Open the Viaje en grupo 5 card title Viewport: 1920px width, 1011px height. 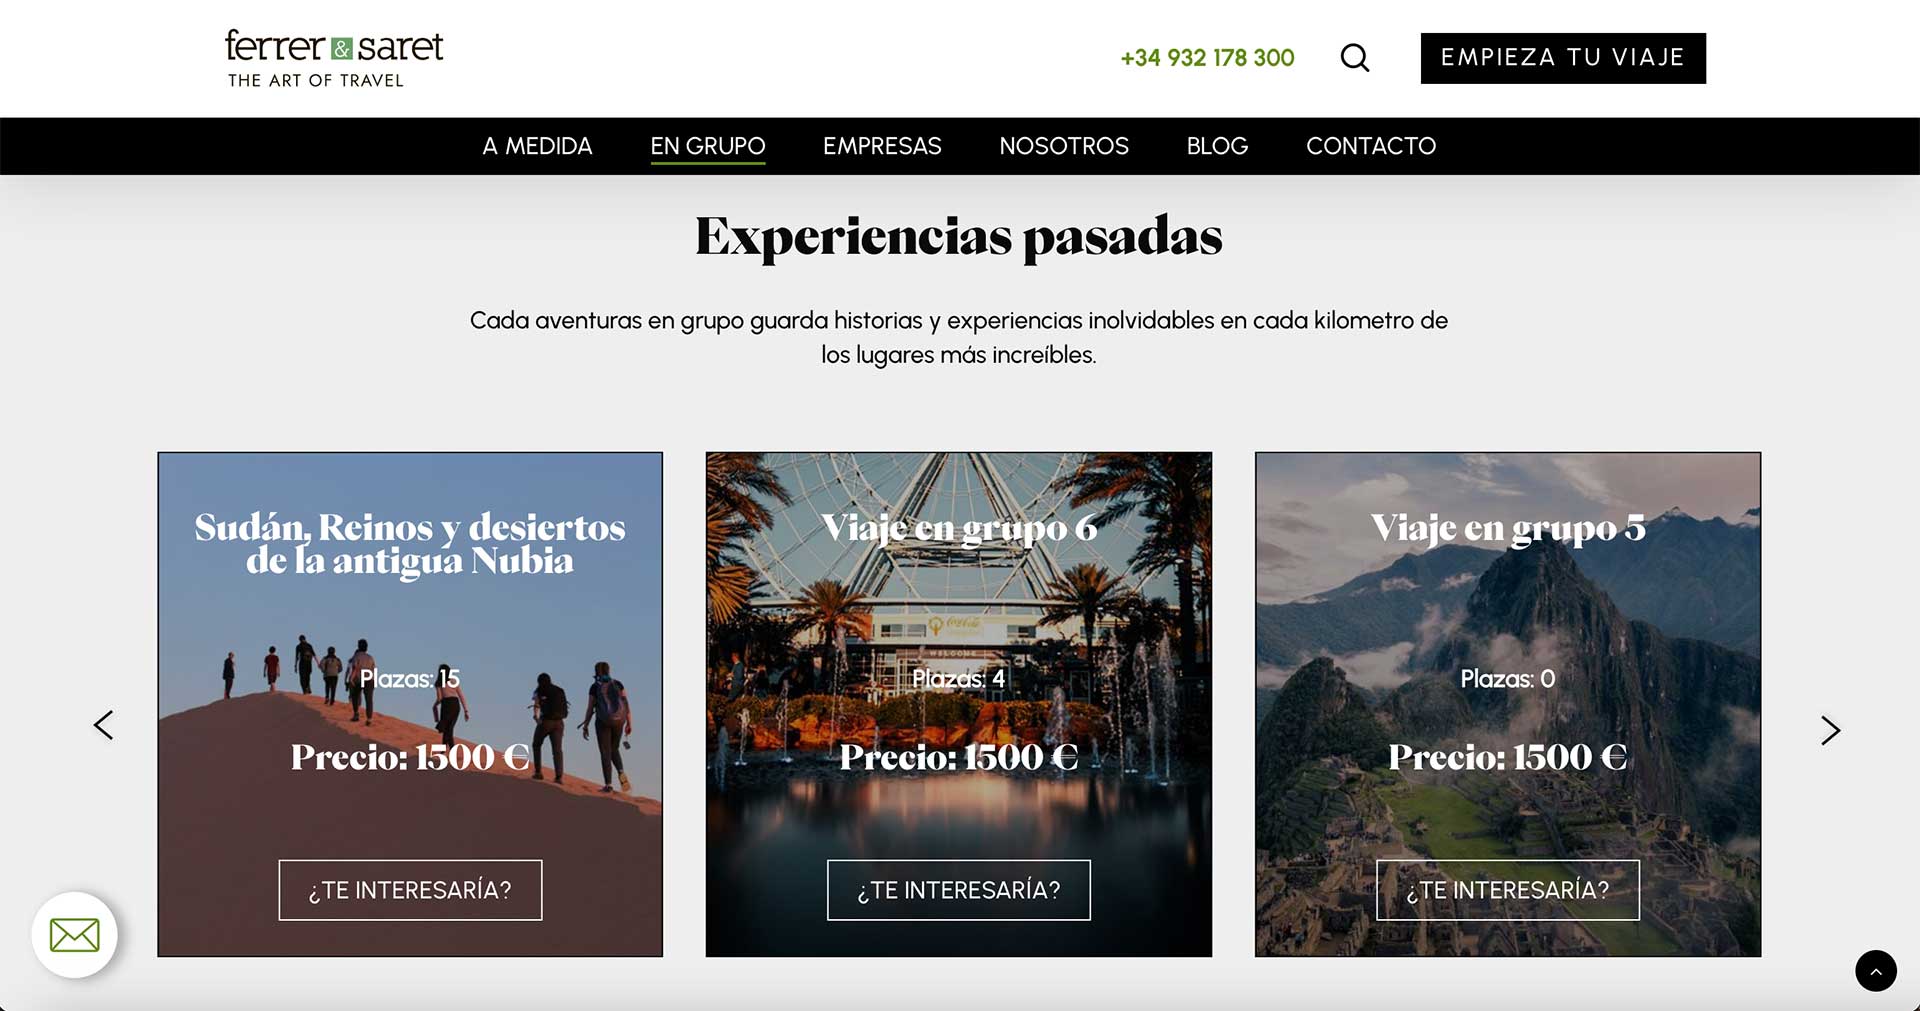[x=1508, y=529]
